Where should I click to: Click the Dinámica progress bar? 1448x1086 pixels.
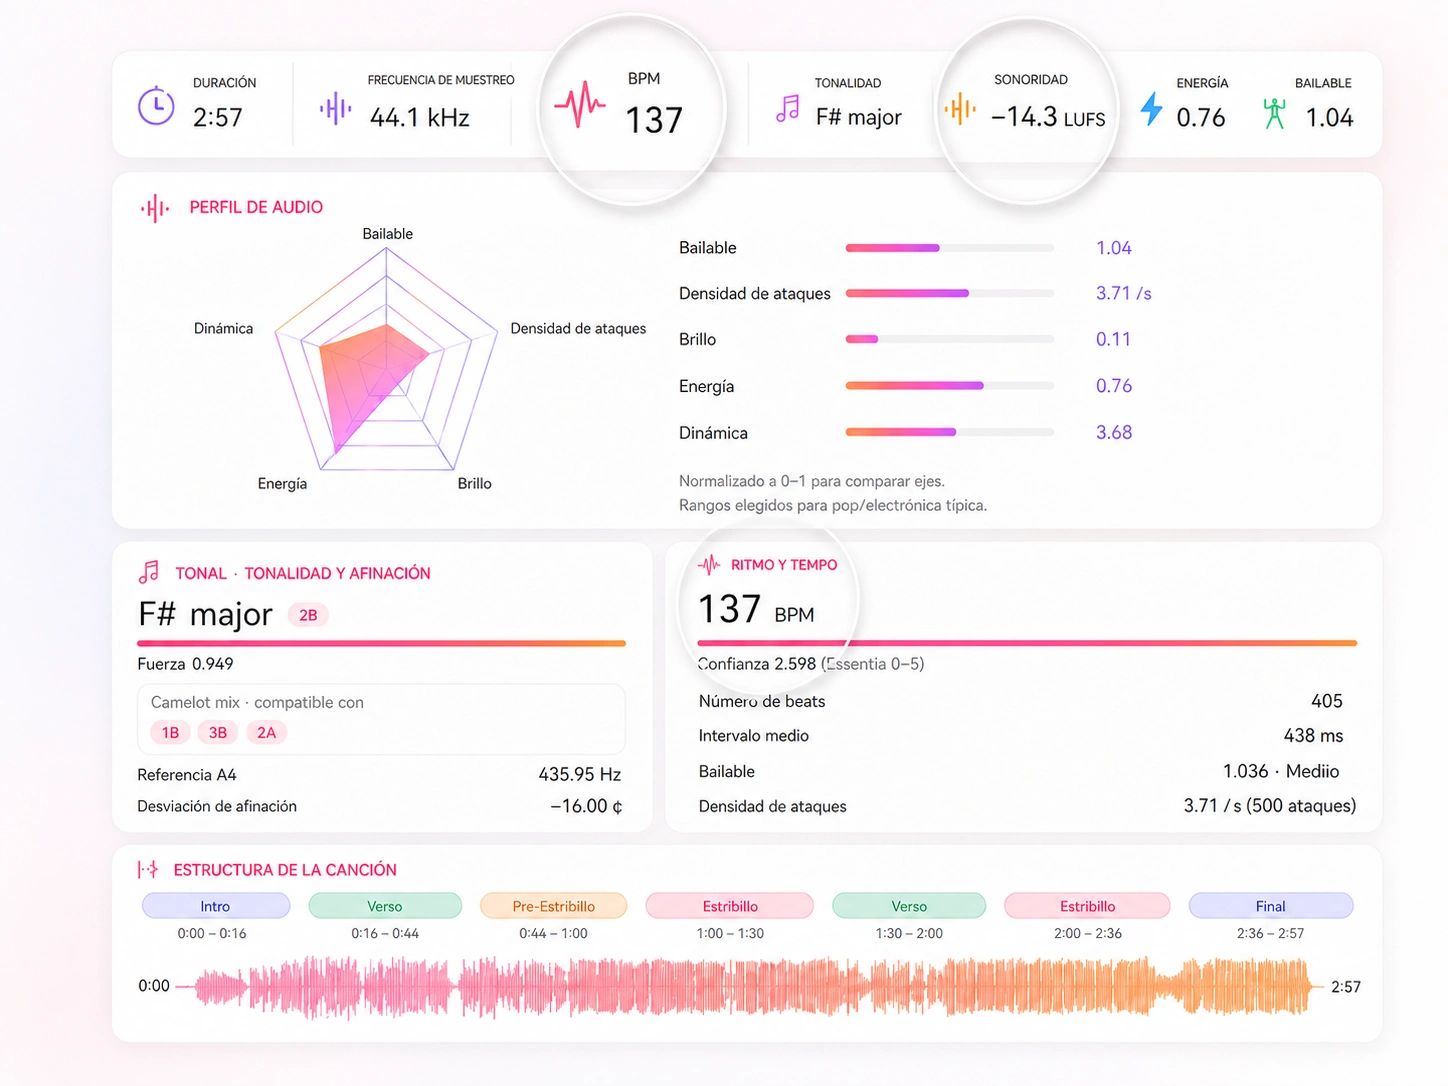coord(950,432)
